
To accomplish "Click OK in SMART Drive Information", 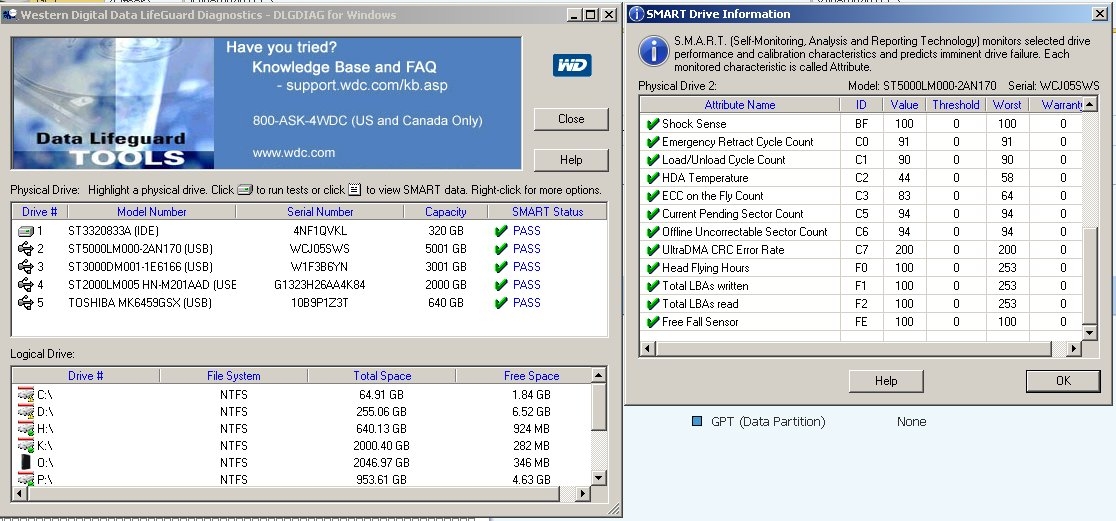I will coord(1063,381).
